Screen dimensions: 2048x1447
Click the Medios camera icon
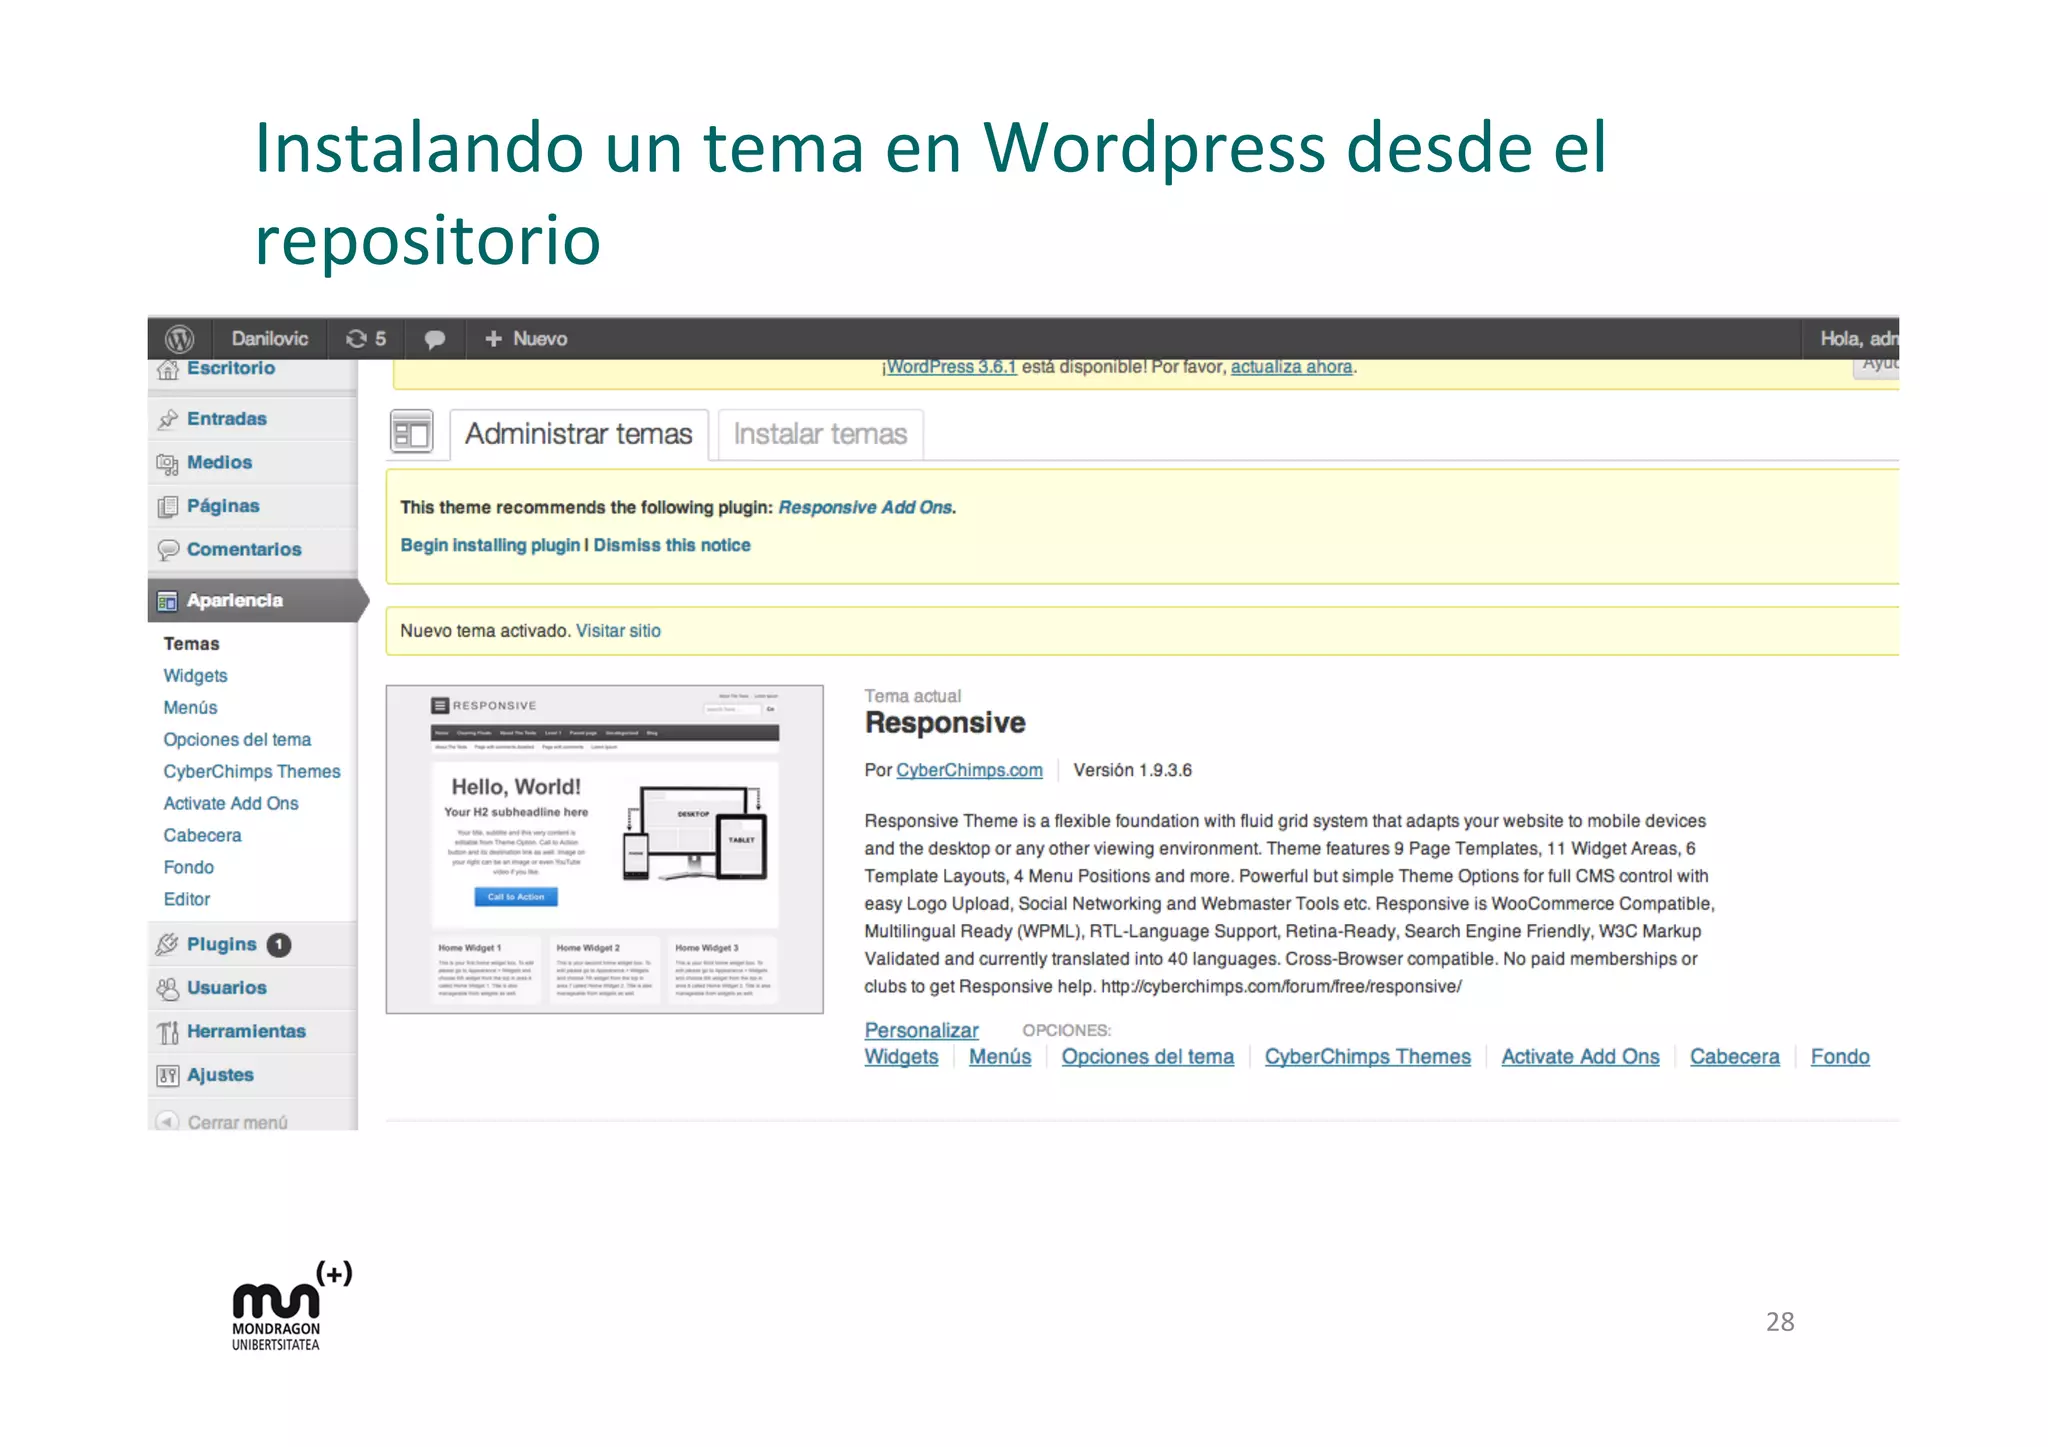(x=168, y=463)
